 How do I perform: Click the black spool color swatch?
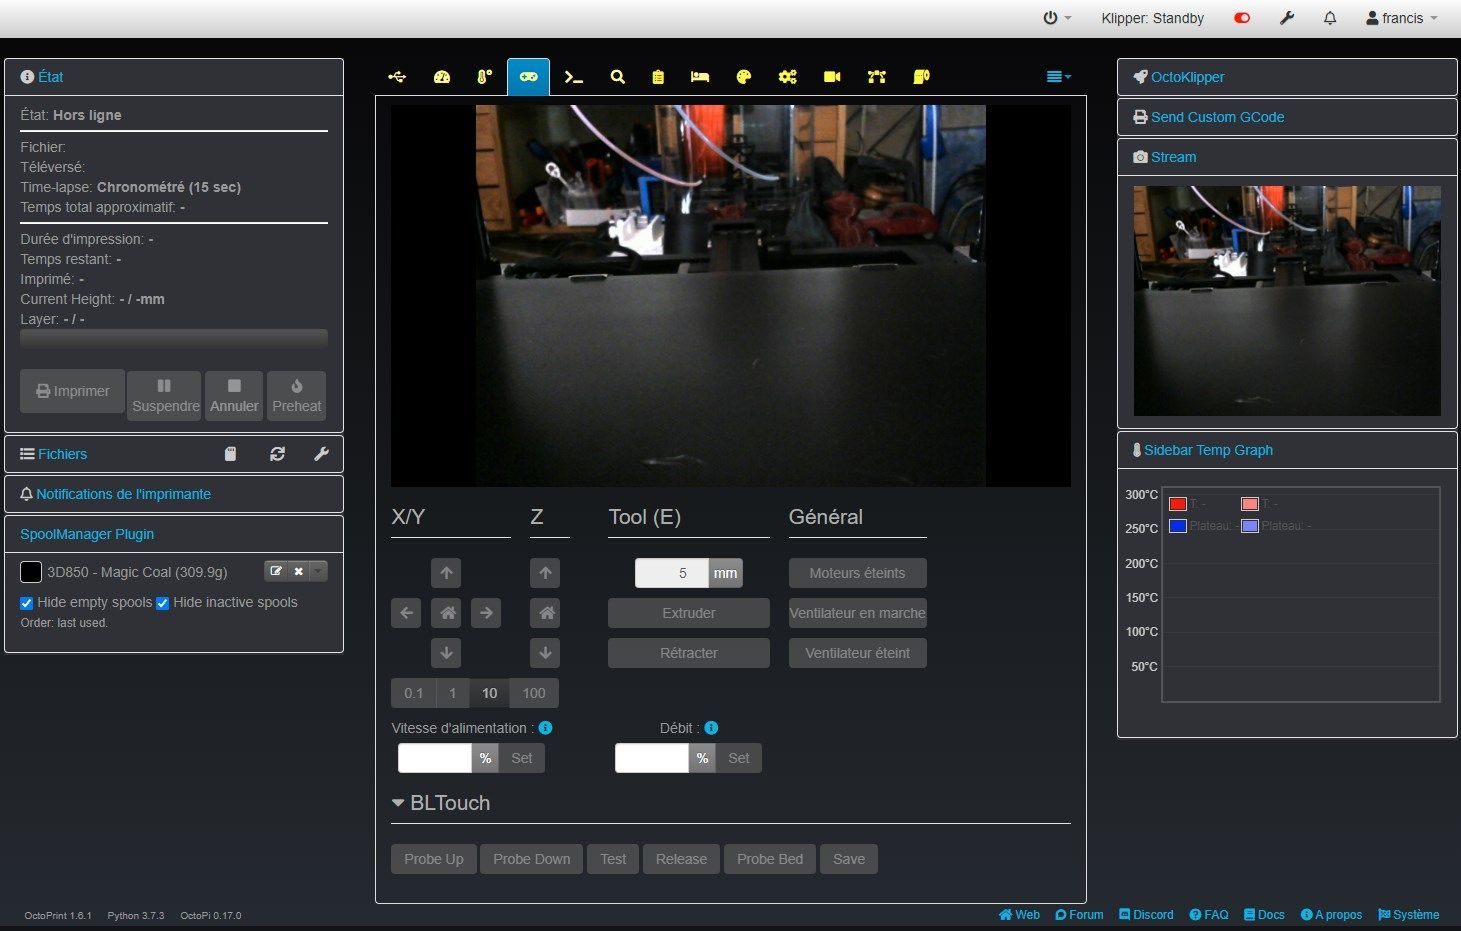[31, 572]
